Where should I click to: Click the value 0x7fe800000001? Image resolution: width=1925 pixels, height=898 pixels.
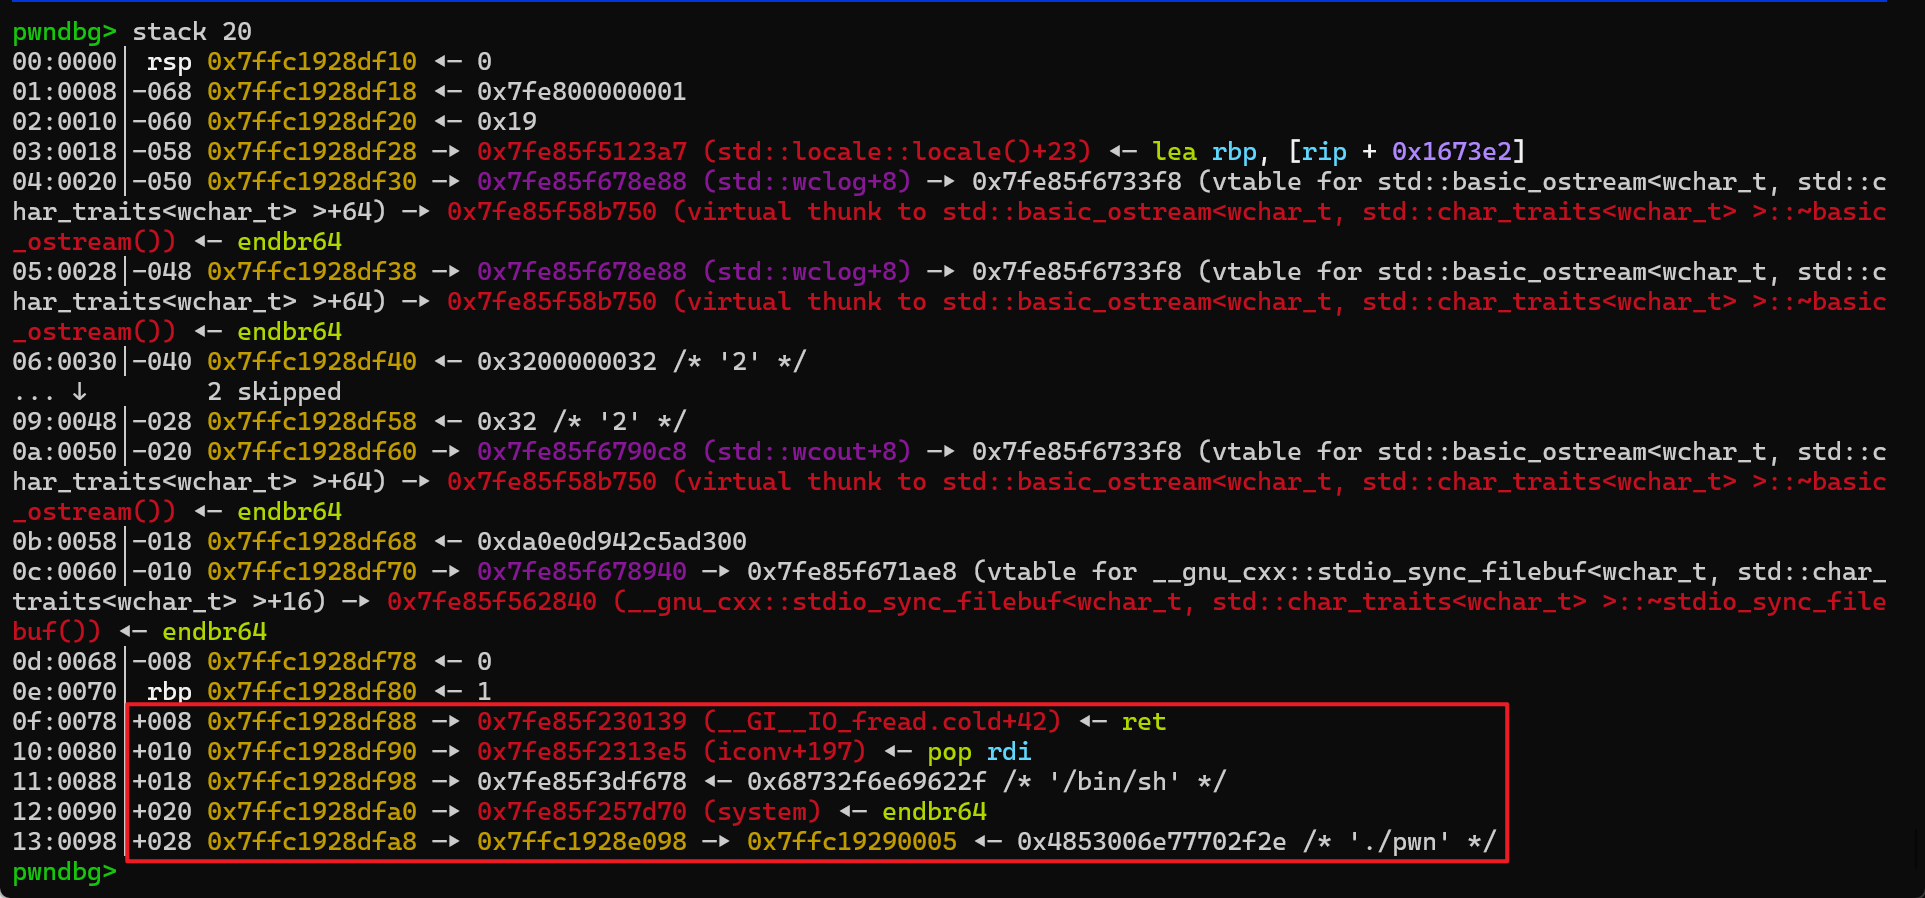pyautogui.click(x=581, y=92)
